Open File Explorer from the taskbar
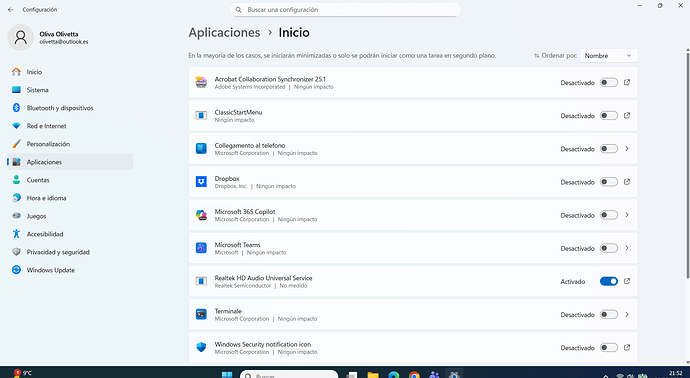This screenshot has width=690, height=378. coord(373,375)
